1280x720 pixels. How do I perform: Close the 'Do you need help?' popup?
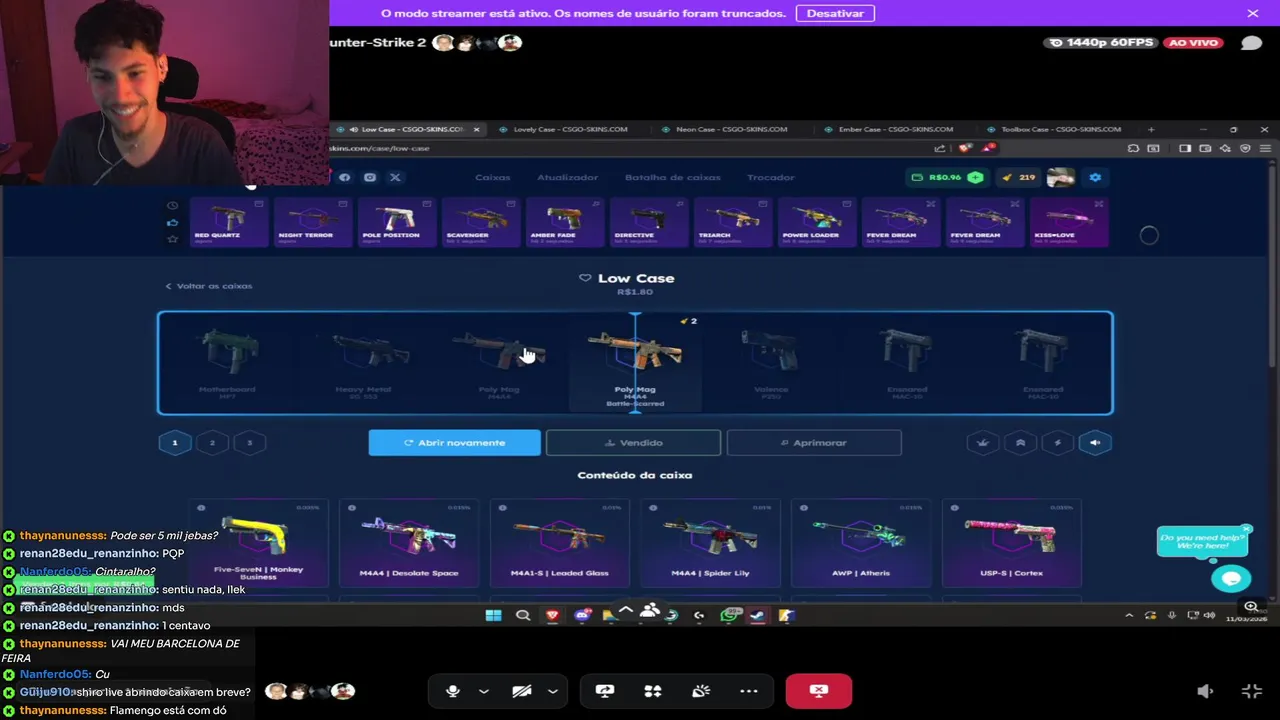(1246, 528)
